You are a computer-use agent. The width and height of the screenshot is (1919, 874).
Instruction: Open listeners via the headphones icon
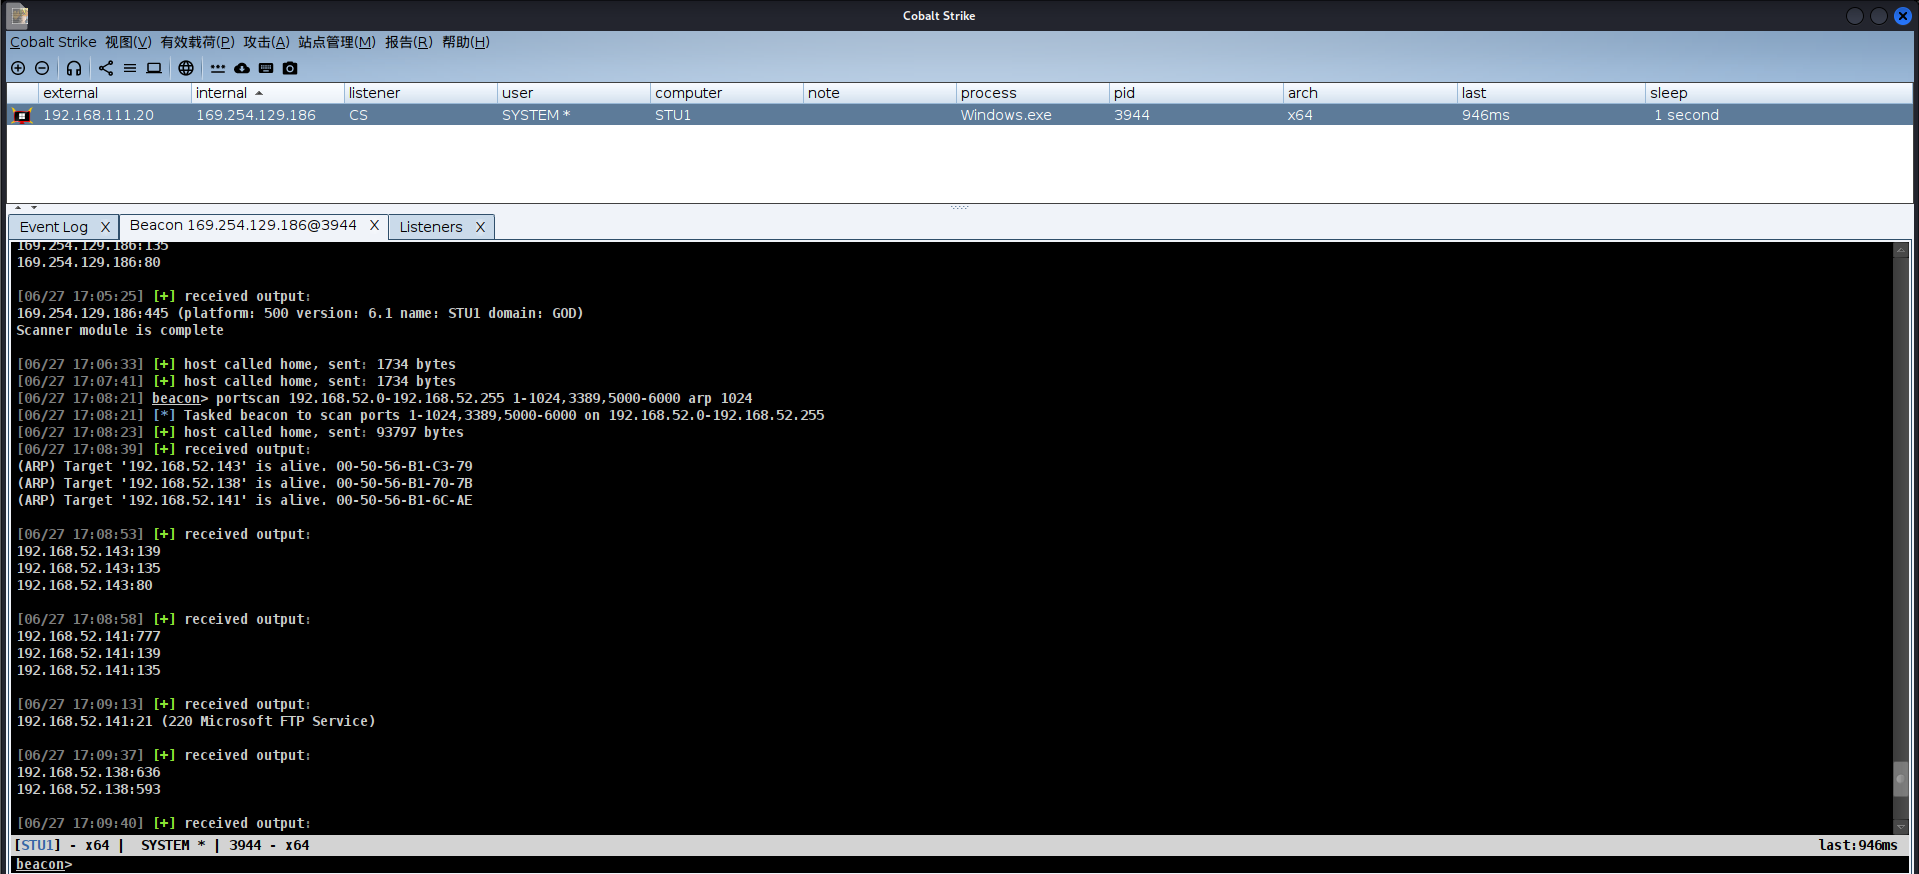(x=74, y=68)
